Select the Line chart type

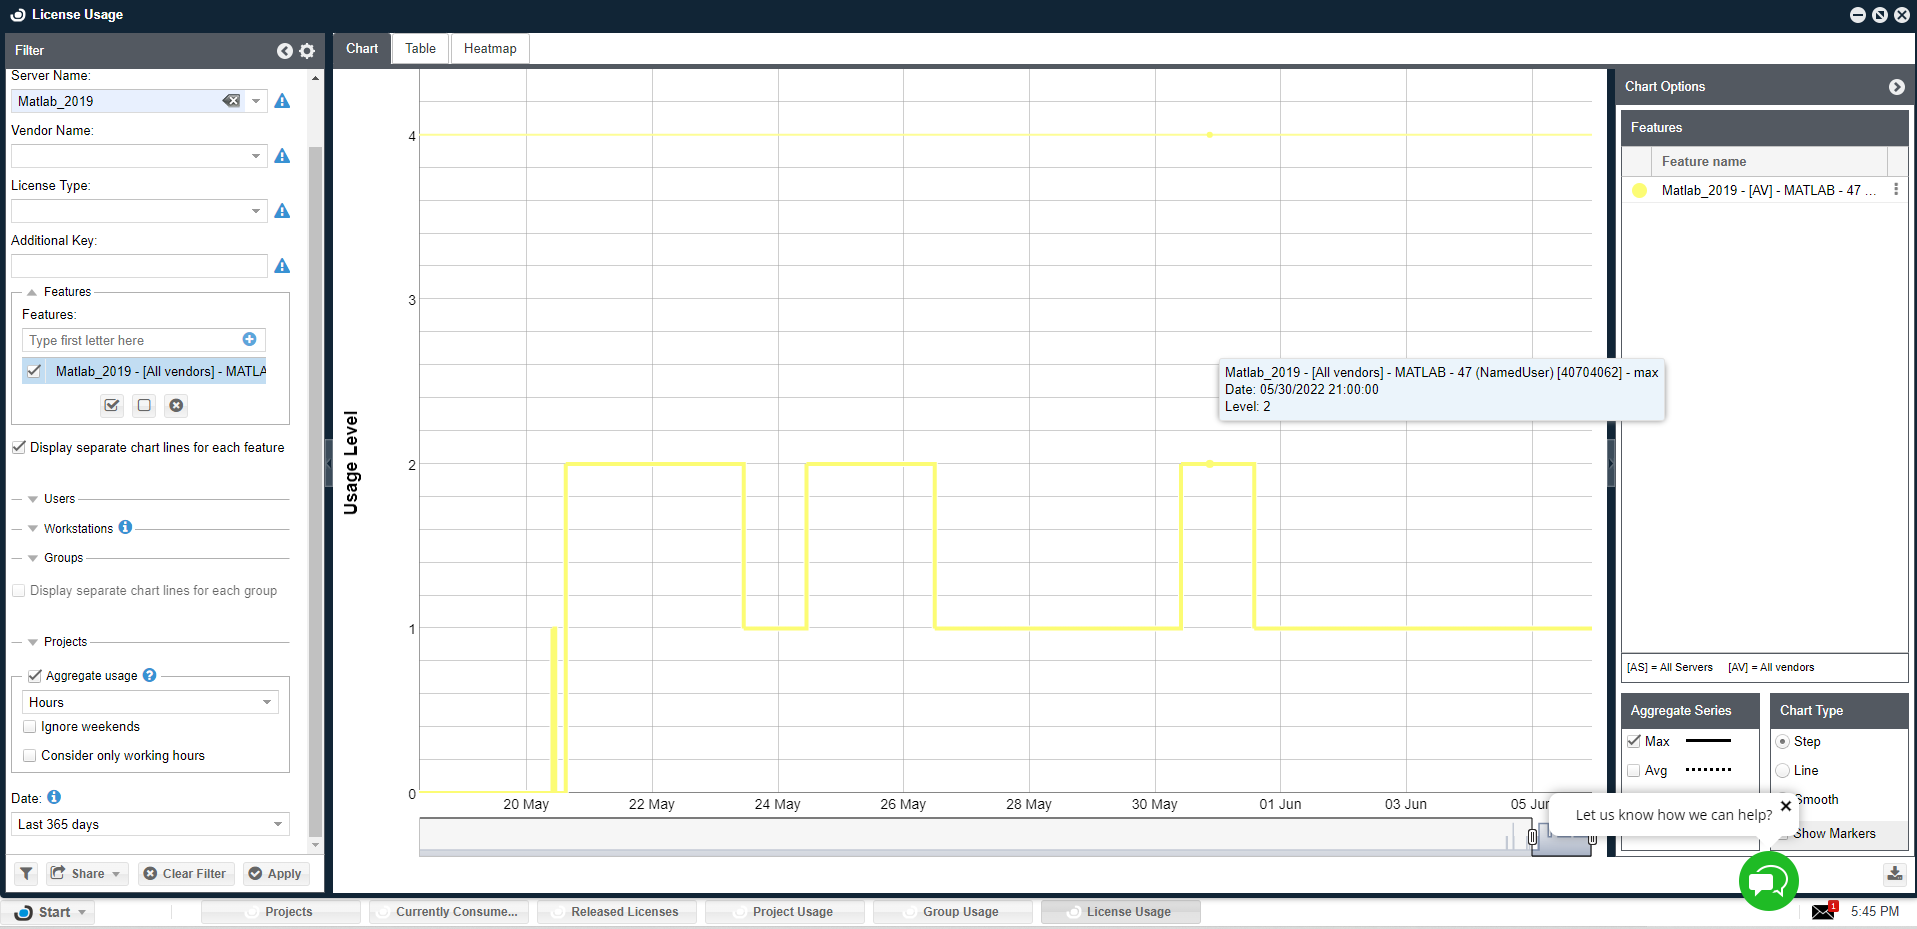pyautogui.click(x=1782, y=770)
